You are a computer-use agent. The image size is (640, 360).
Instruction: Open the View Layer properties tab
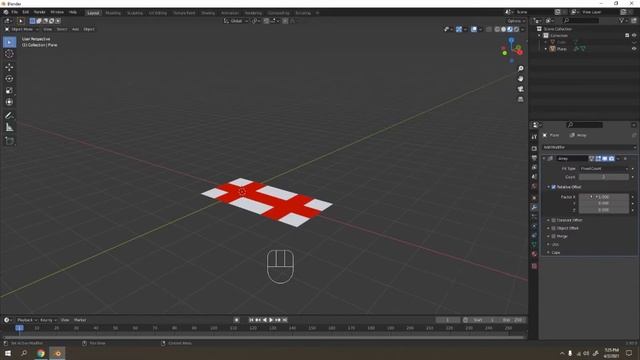pos(534,167)
